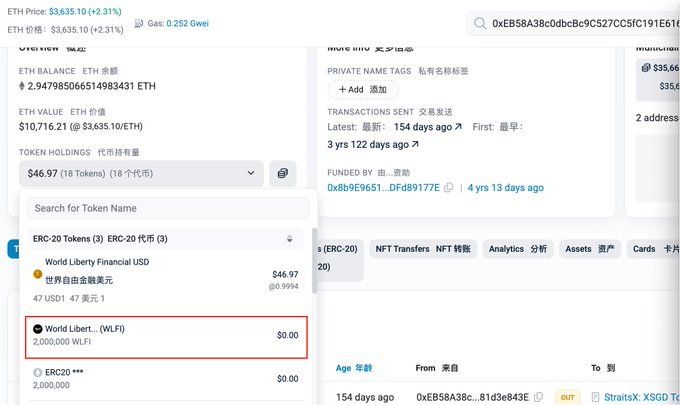This screenshot has height=405, width=680.
Task: Select the Assets tab
Action: click(590, 248)
